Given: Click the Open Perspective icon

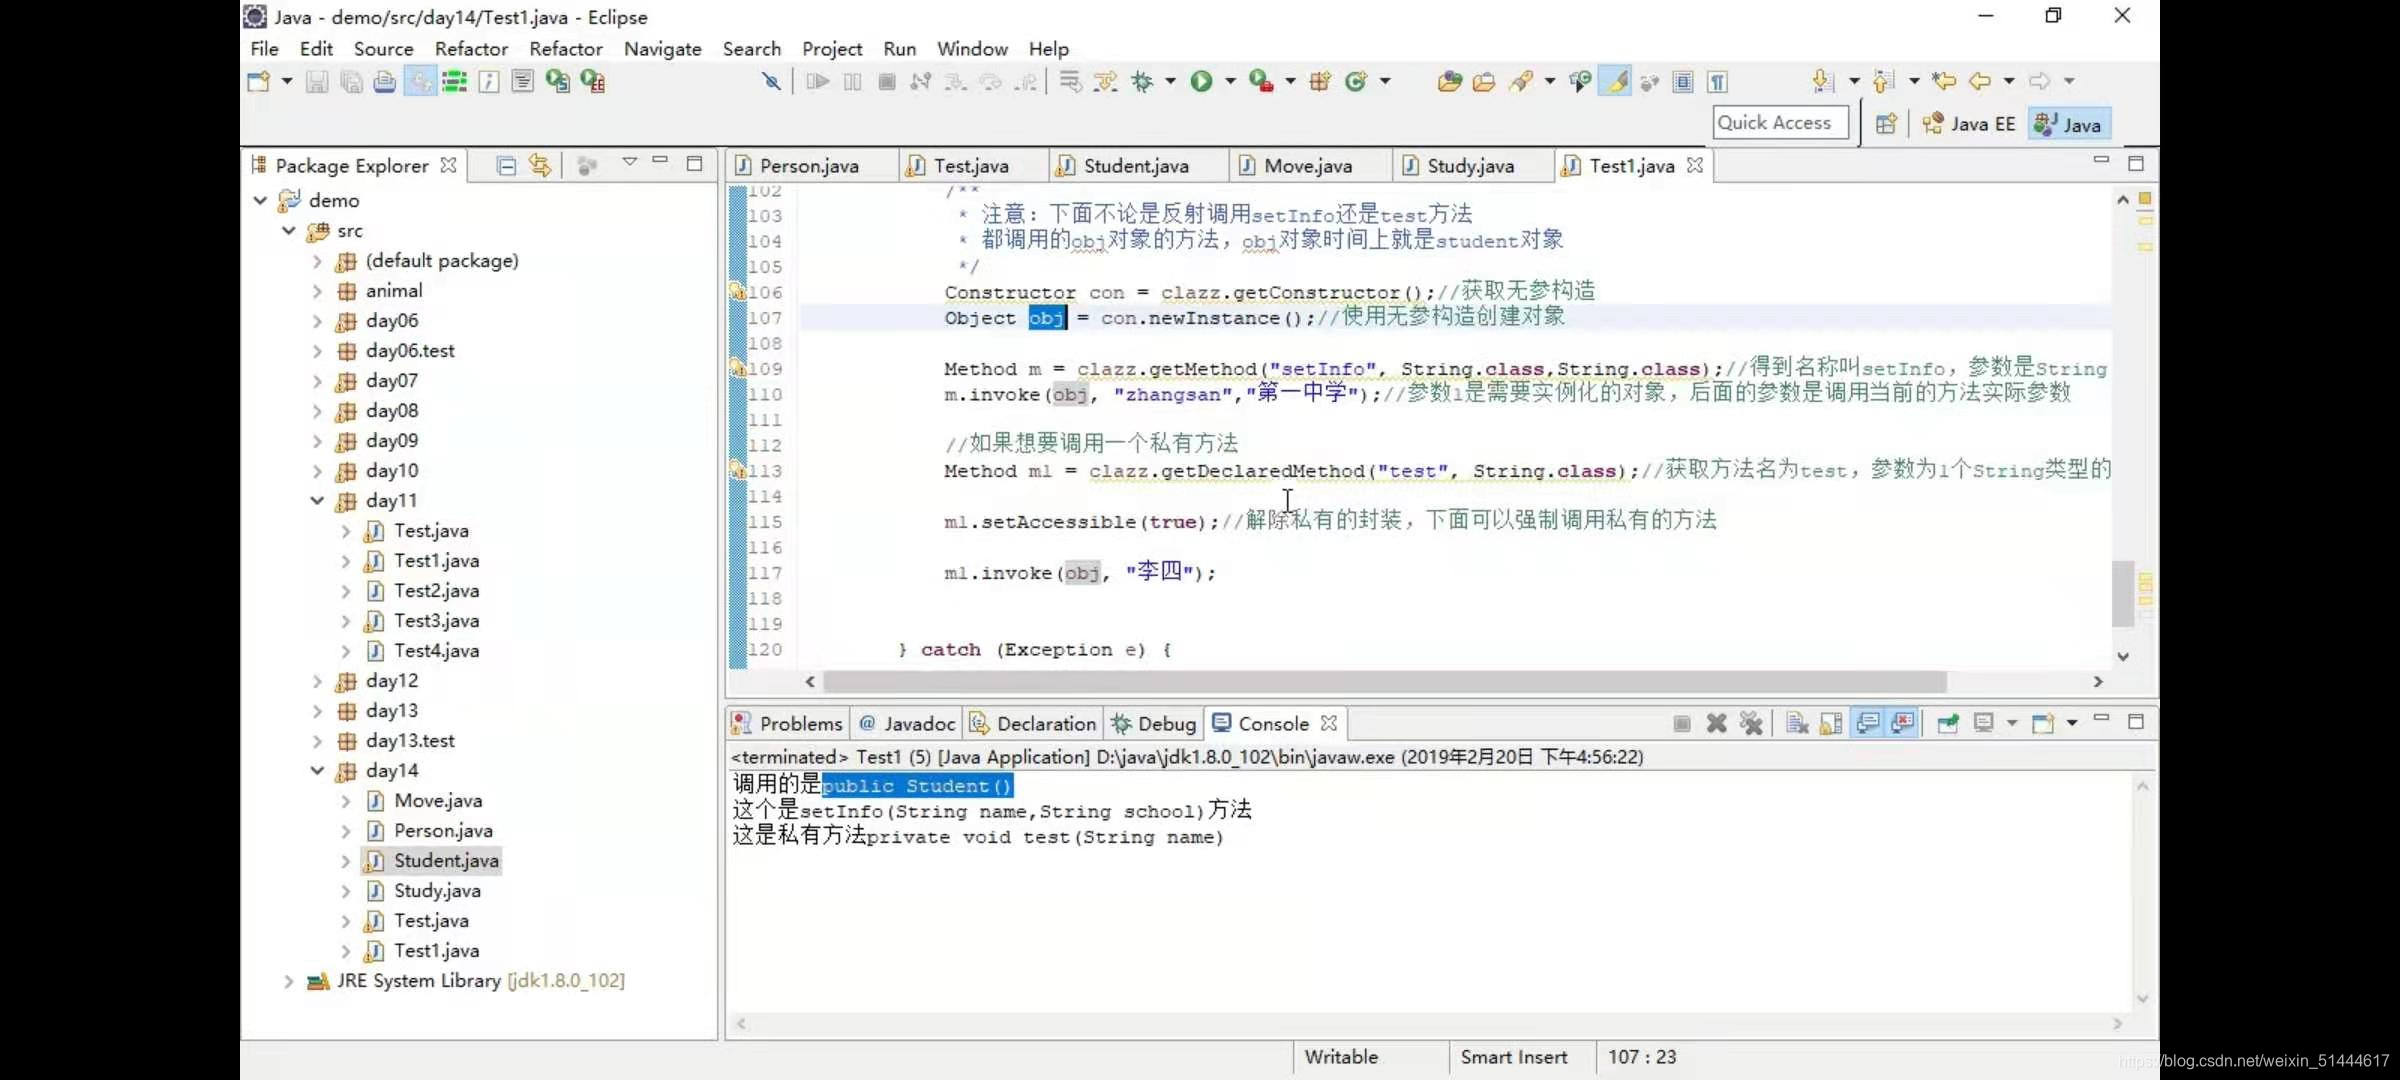Looking at the screenshot, I should tap(1886, 124).
